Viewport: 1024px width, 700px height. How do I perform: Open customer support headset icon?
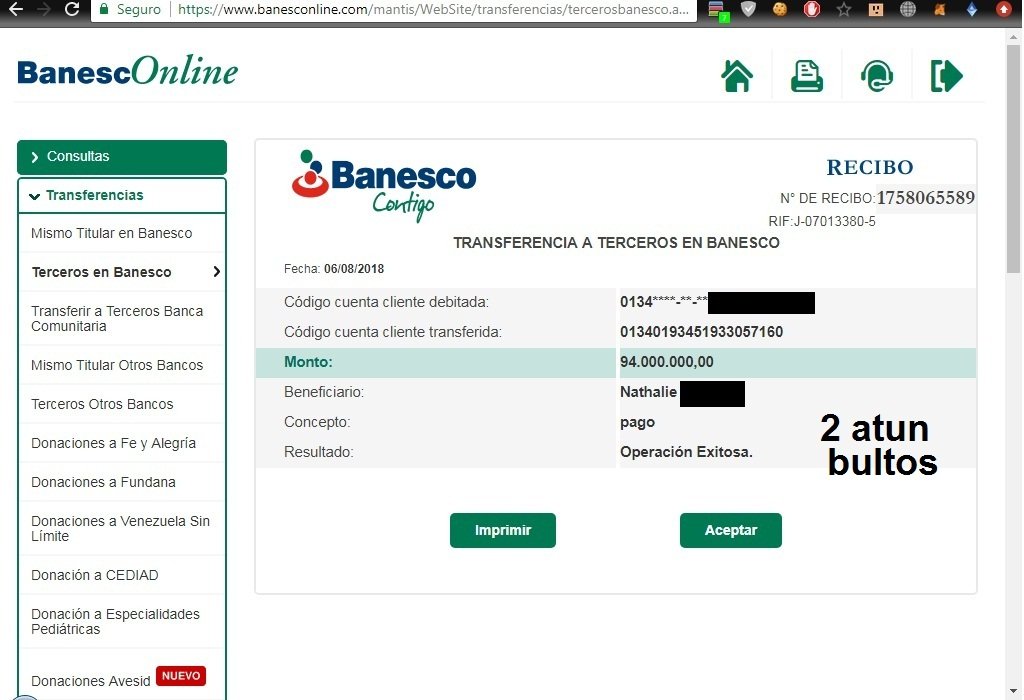point(876,76)
